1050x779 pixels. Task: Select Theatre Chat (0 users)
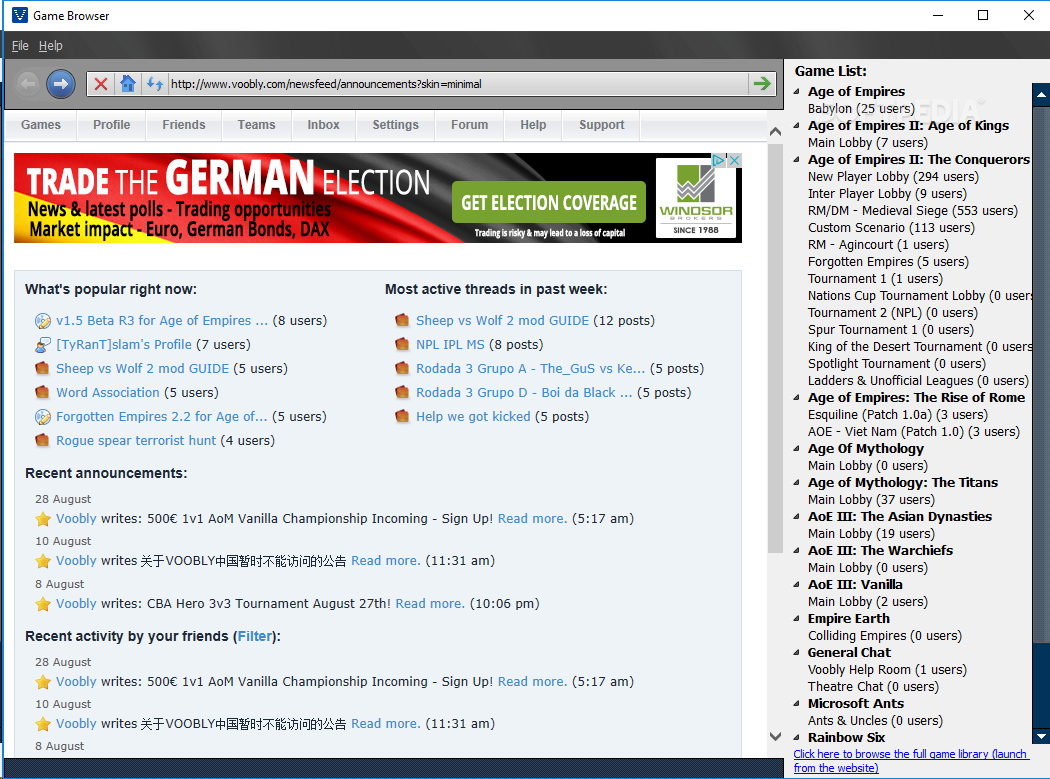tap(873, 687)
